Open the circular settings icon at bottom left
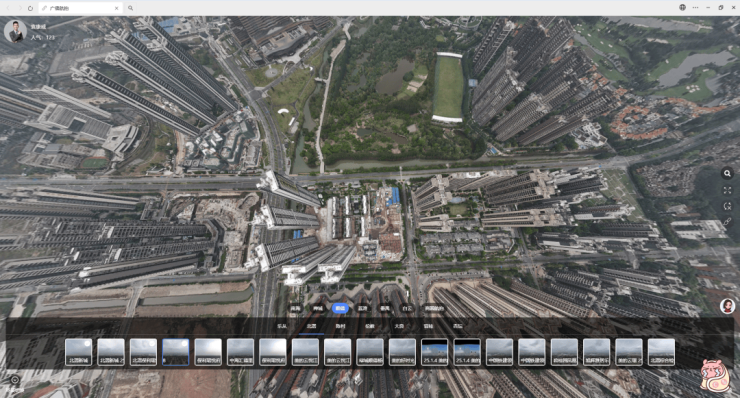Screen dimensions: 740x398 click(15, 380)
